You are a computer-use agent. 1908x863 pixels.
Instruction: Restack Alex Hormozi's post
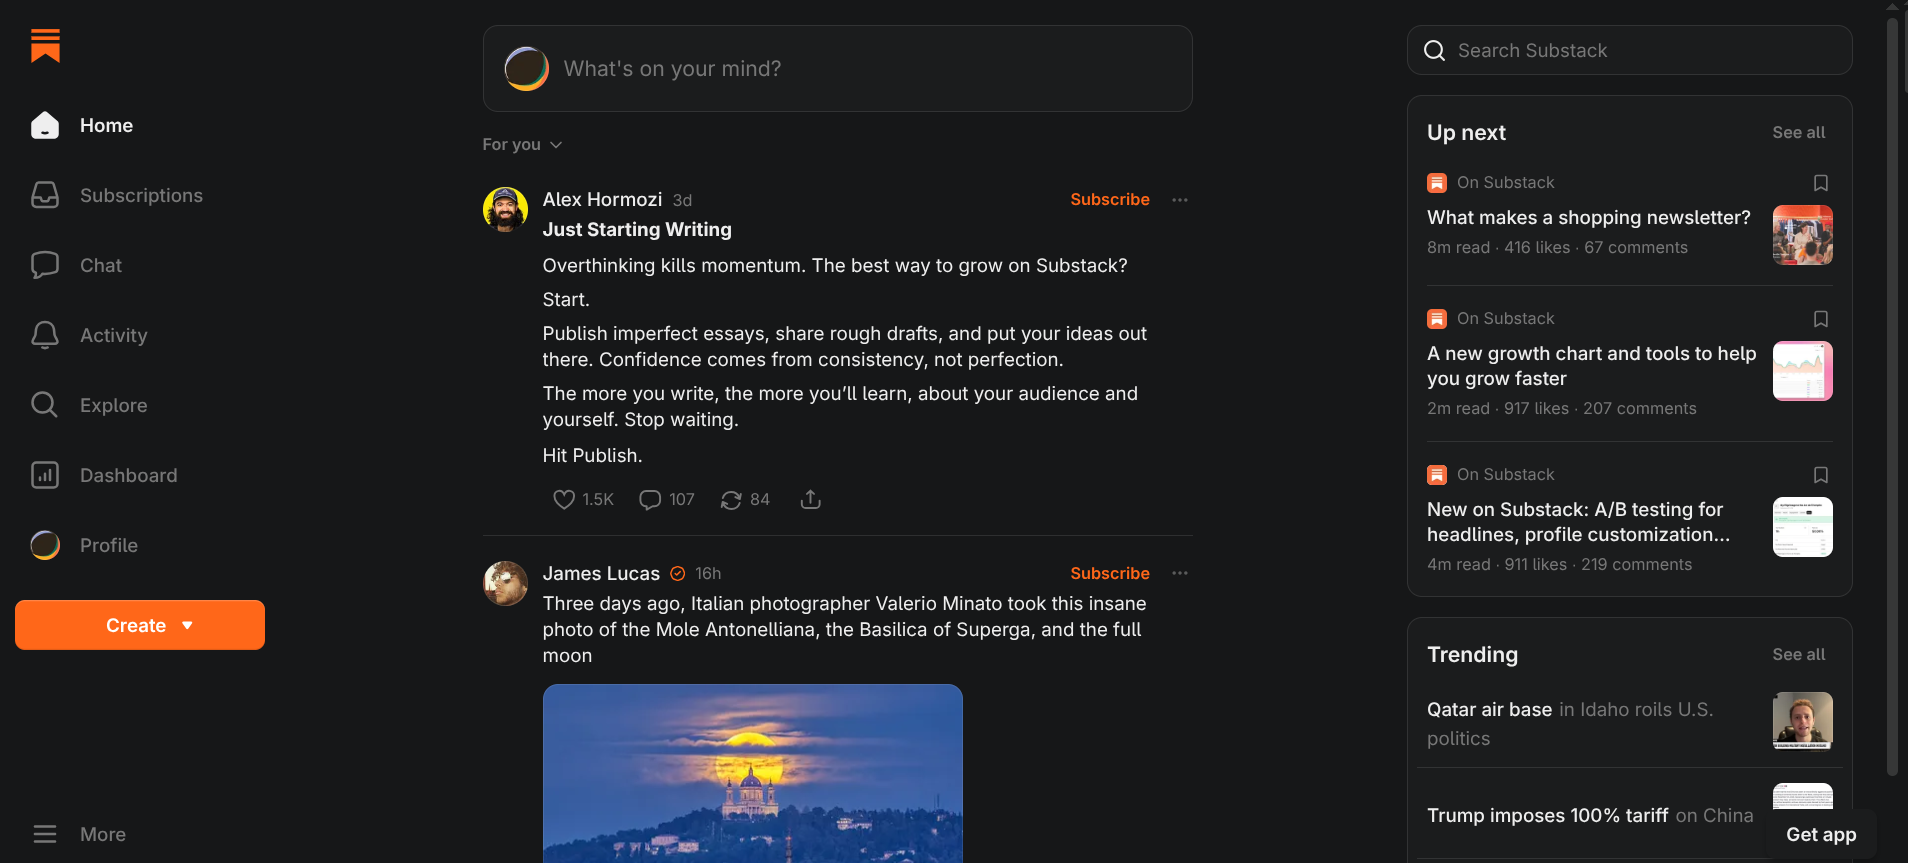731,499
